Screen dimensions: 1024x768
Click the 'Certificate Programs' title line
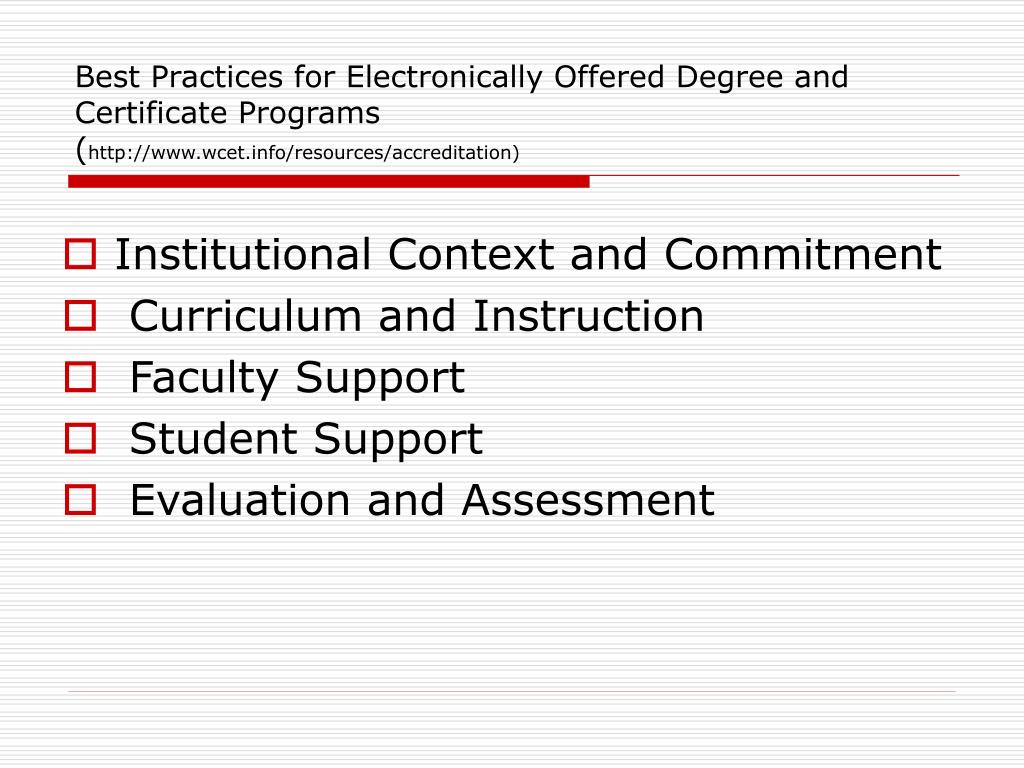click(227, 113)
